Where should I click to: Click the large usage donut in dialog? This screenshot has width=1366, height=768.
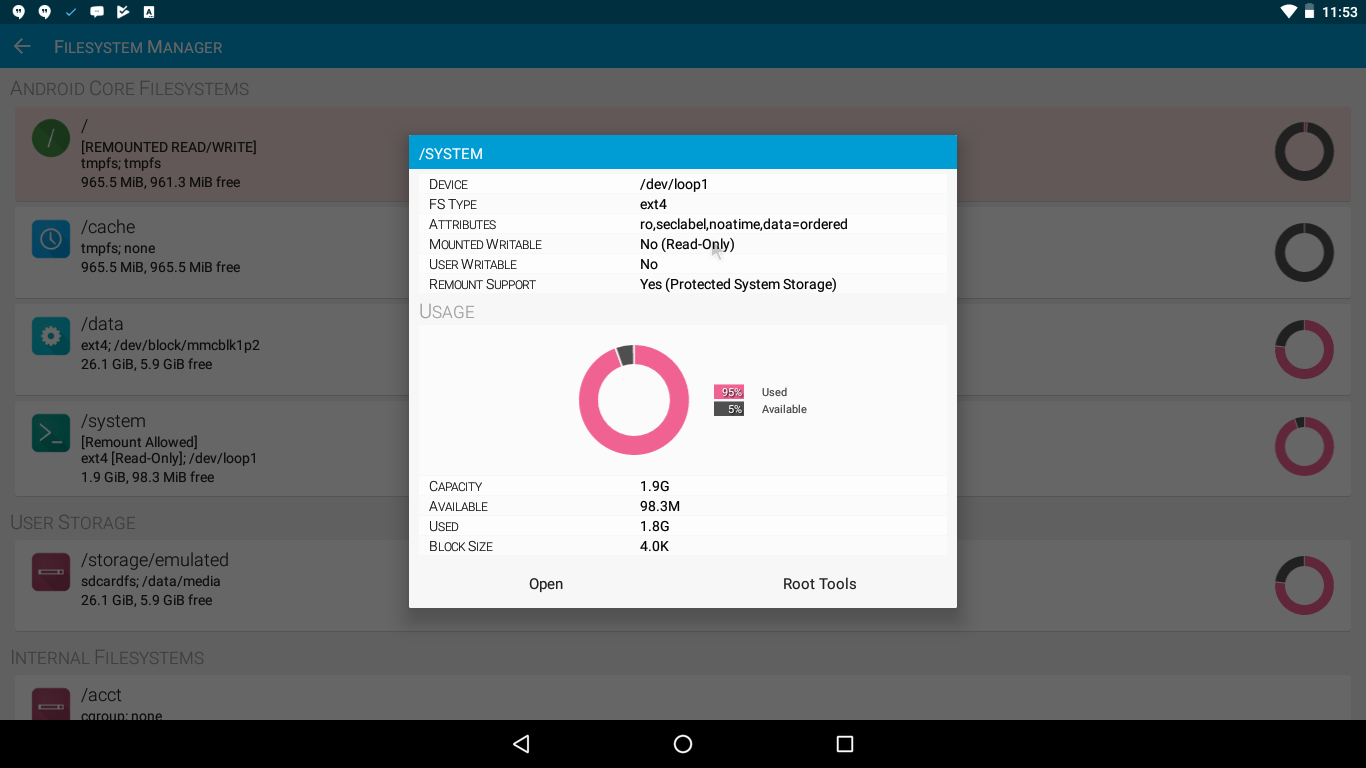[x=634, y=400]
